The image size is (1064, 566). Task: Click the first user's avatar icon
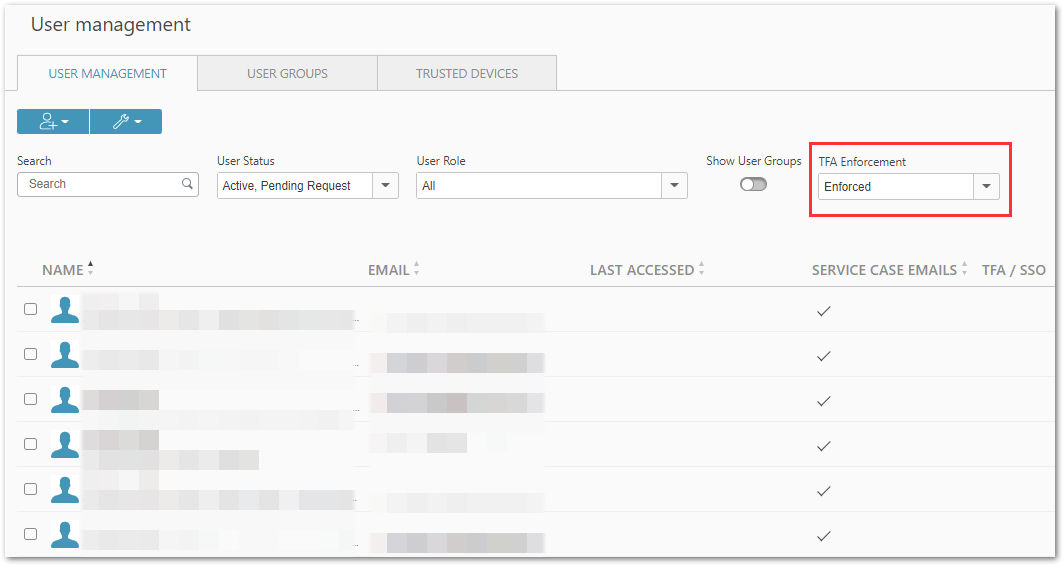coord(65,309)
